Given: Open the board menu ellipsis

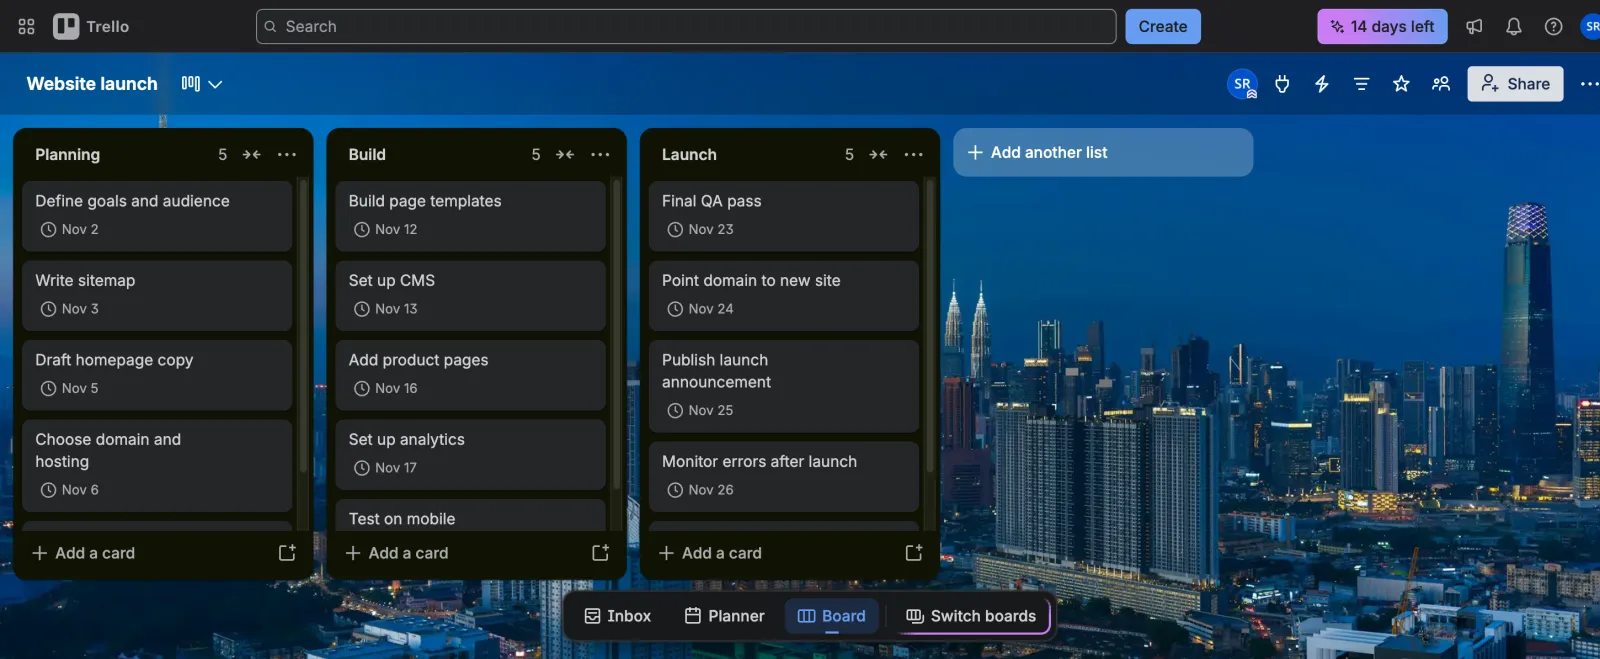Looking at the screenshot, I should (x=1589, y=84).
